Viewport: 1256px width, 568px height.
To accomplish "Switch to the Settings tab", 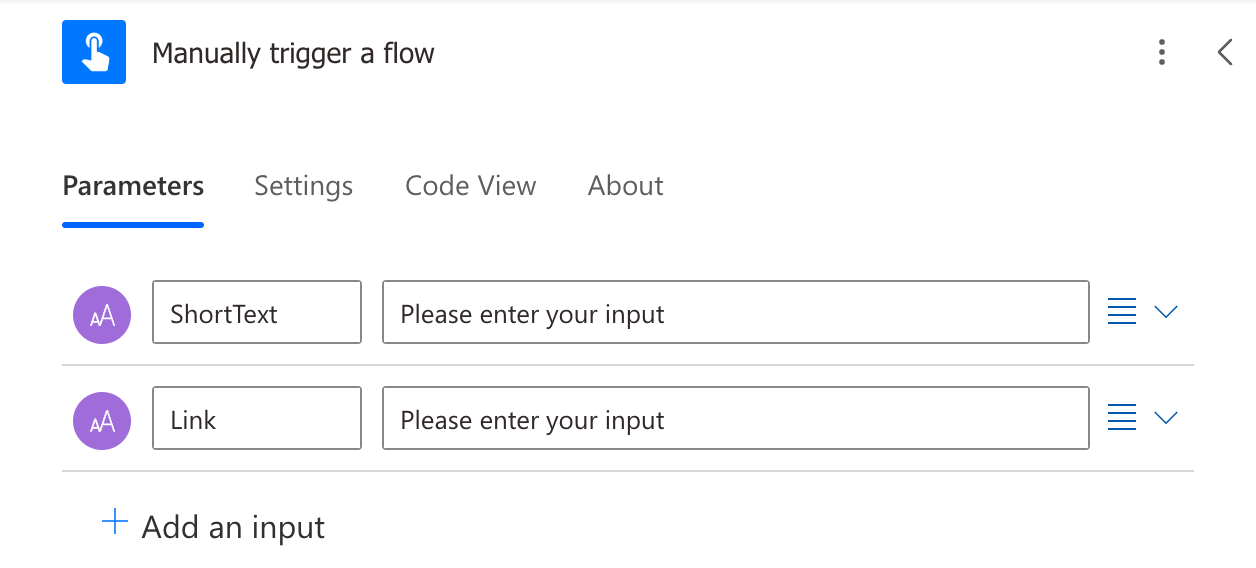I will click(303, 186).
